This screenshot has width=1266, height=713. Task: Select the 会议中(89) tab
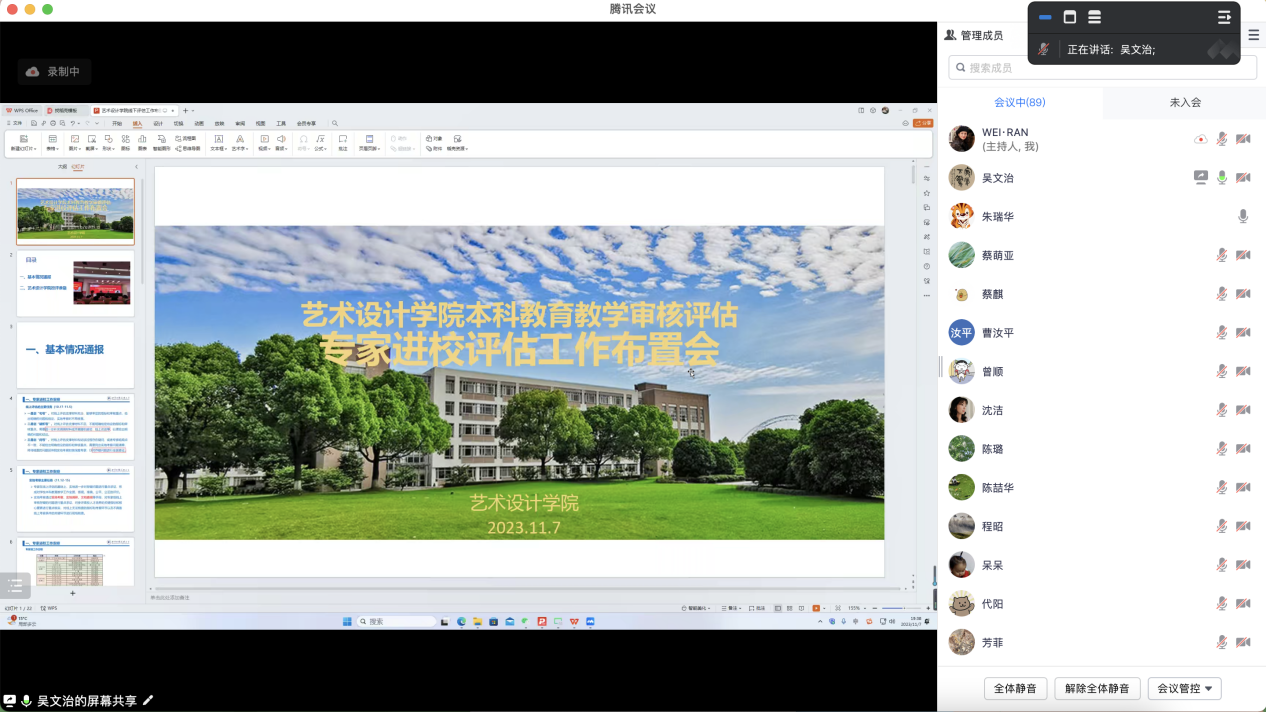1019,102
